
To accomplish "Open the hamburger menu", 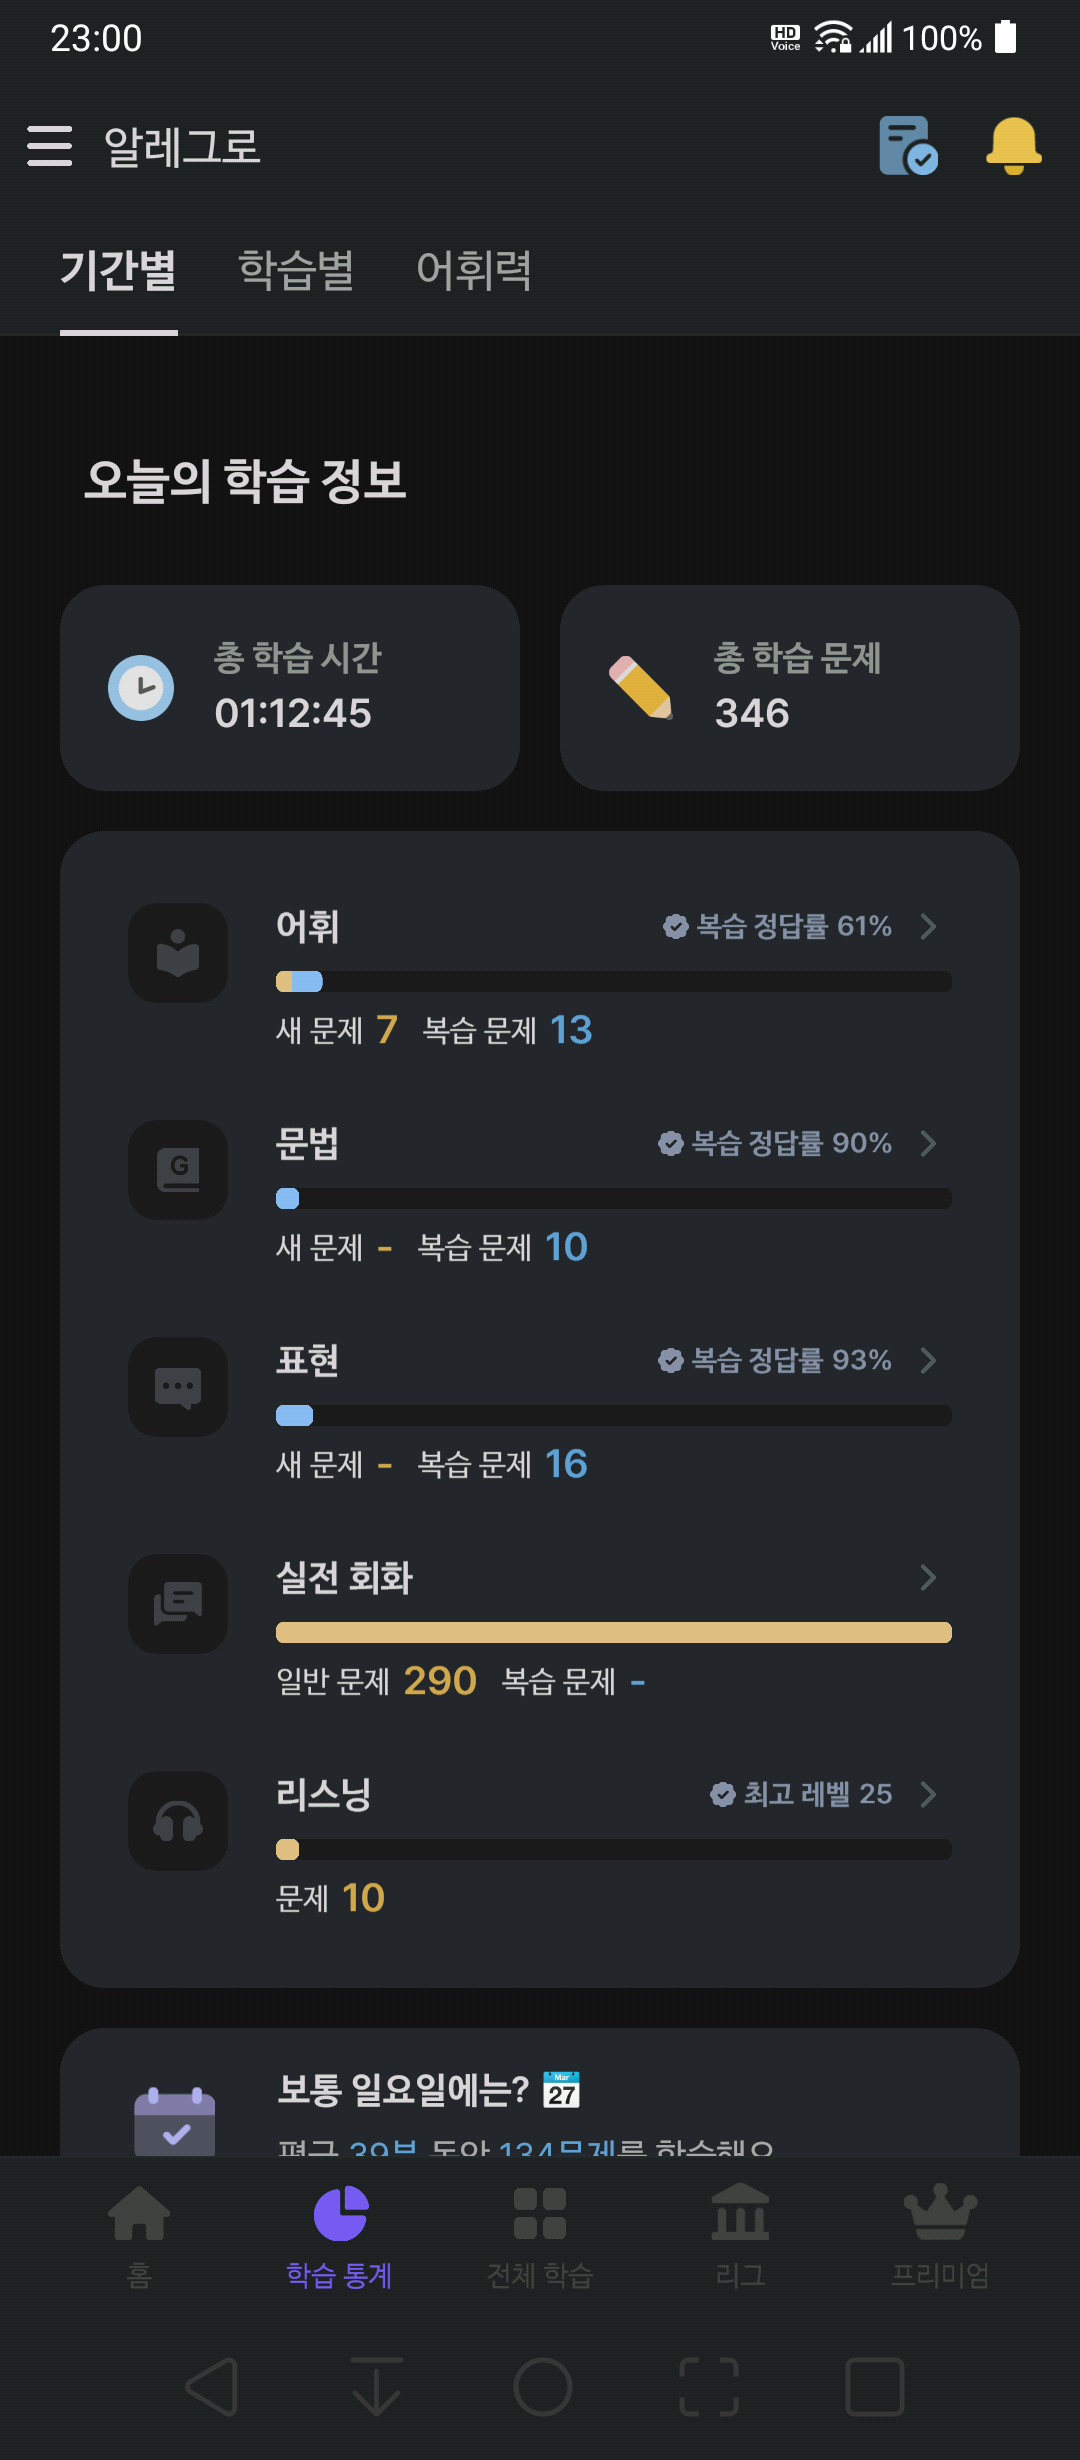I will pyautogui.click(x=49, y=146).
